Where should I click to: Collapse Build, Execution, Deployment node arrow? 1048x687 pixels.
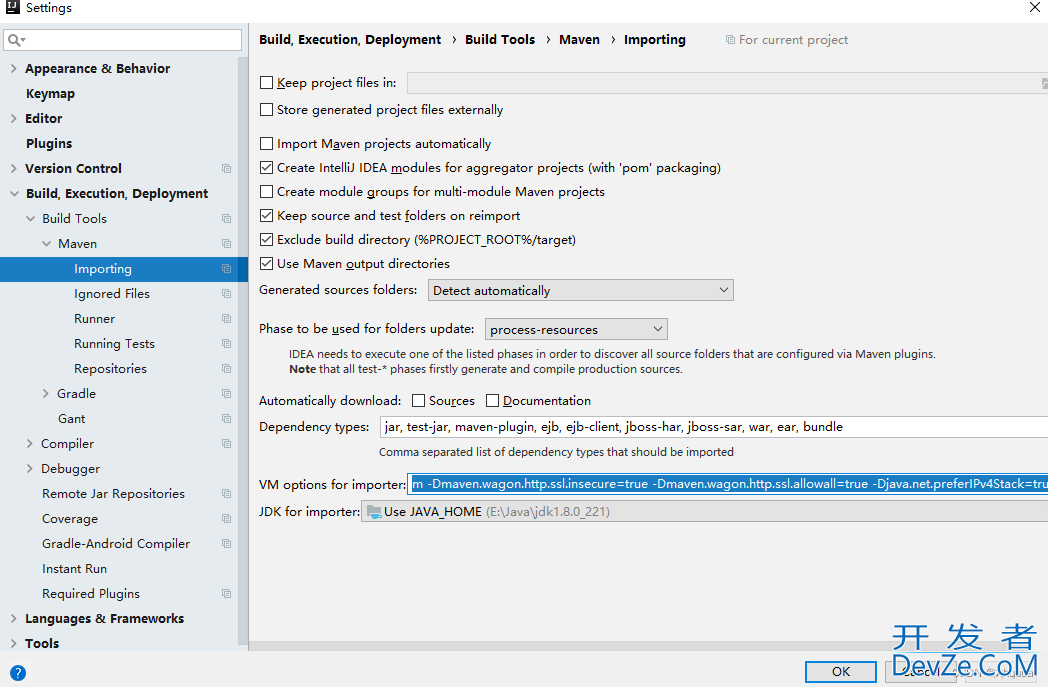click(x=14, y=194)
